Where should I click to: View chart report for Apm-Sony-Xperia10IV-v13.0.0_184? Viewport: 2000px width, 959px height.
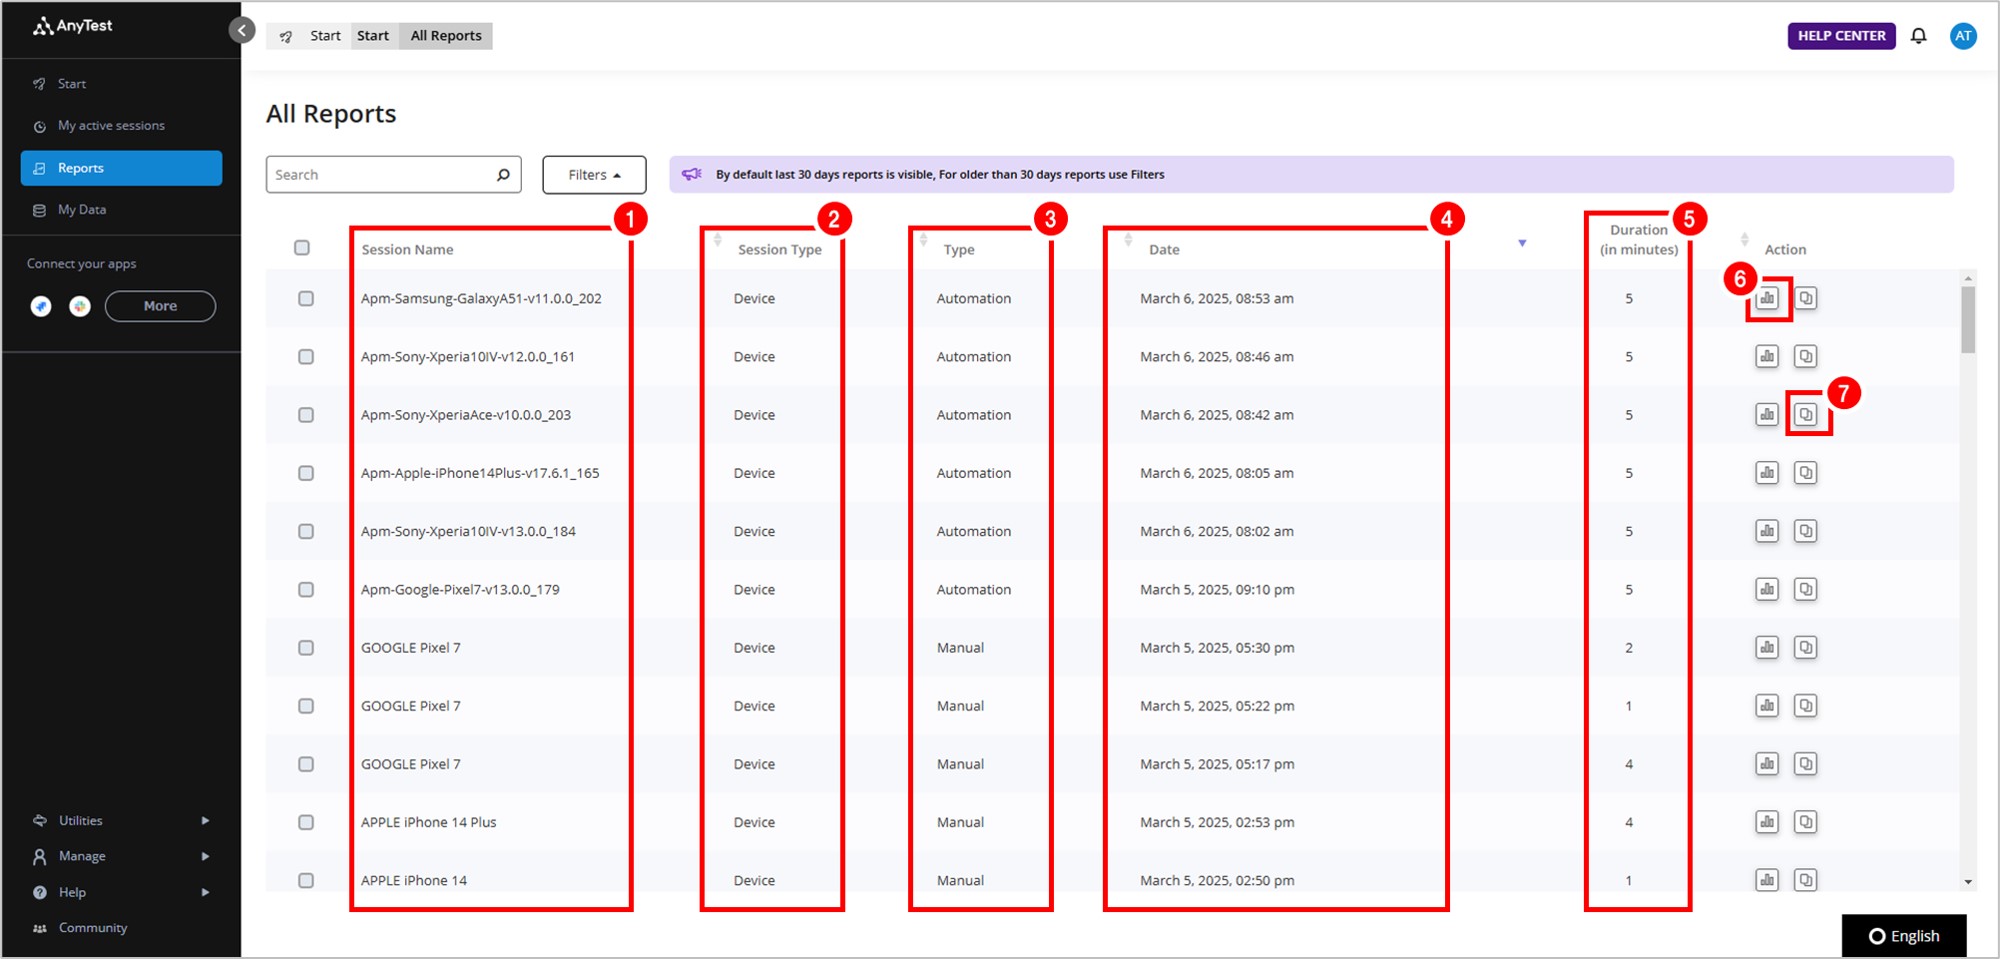(x=1767, y=531)
